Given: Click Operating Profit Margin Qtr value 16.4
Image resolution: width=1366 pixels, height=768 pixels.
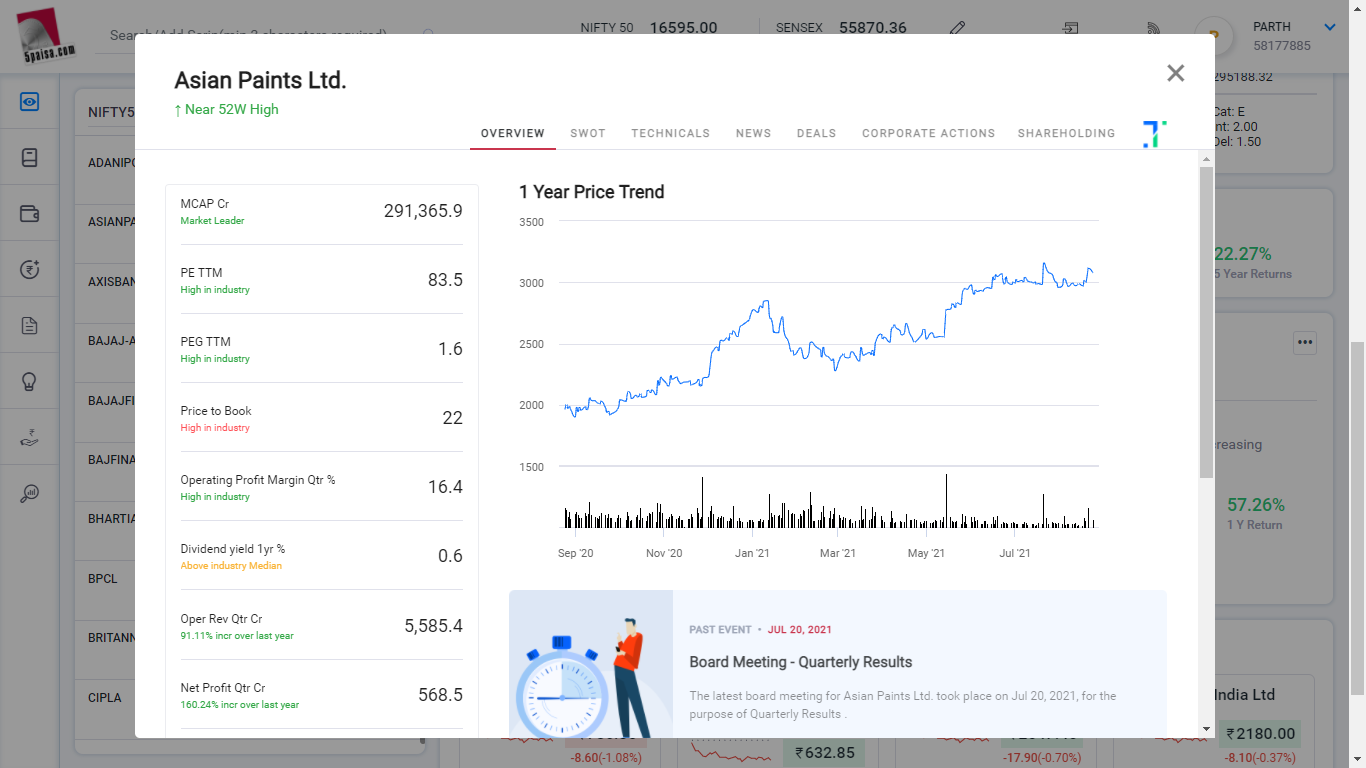Looking at the screenshot, I should pyautogui.click(x=445, y=487).
